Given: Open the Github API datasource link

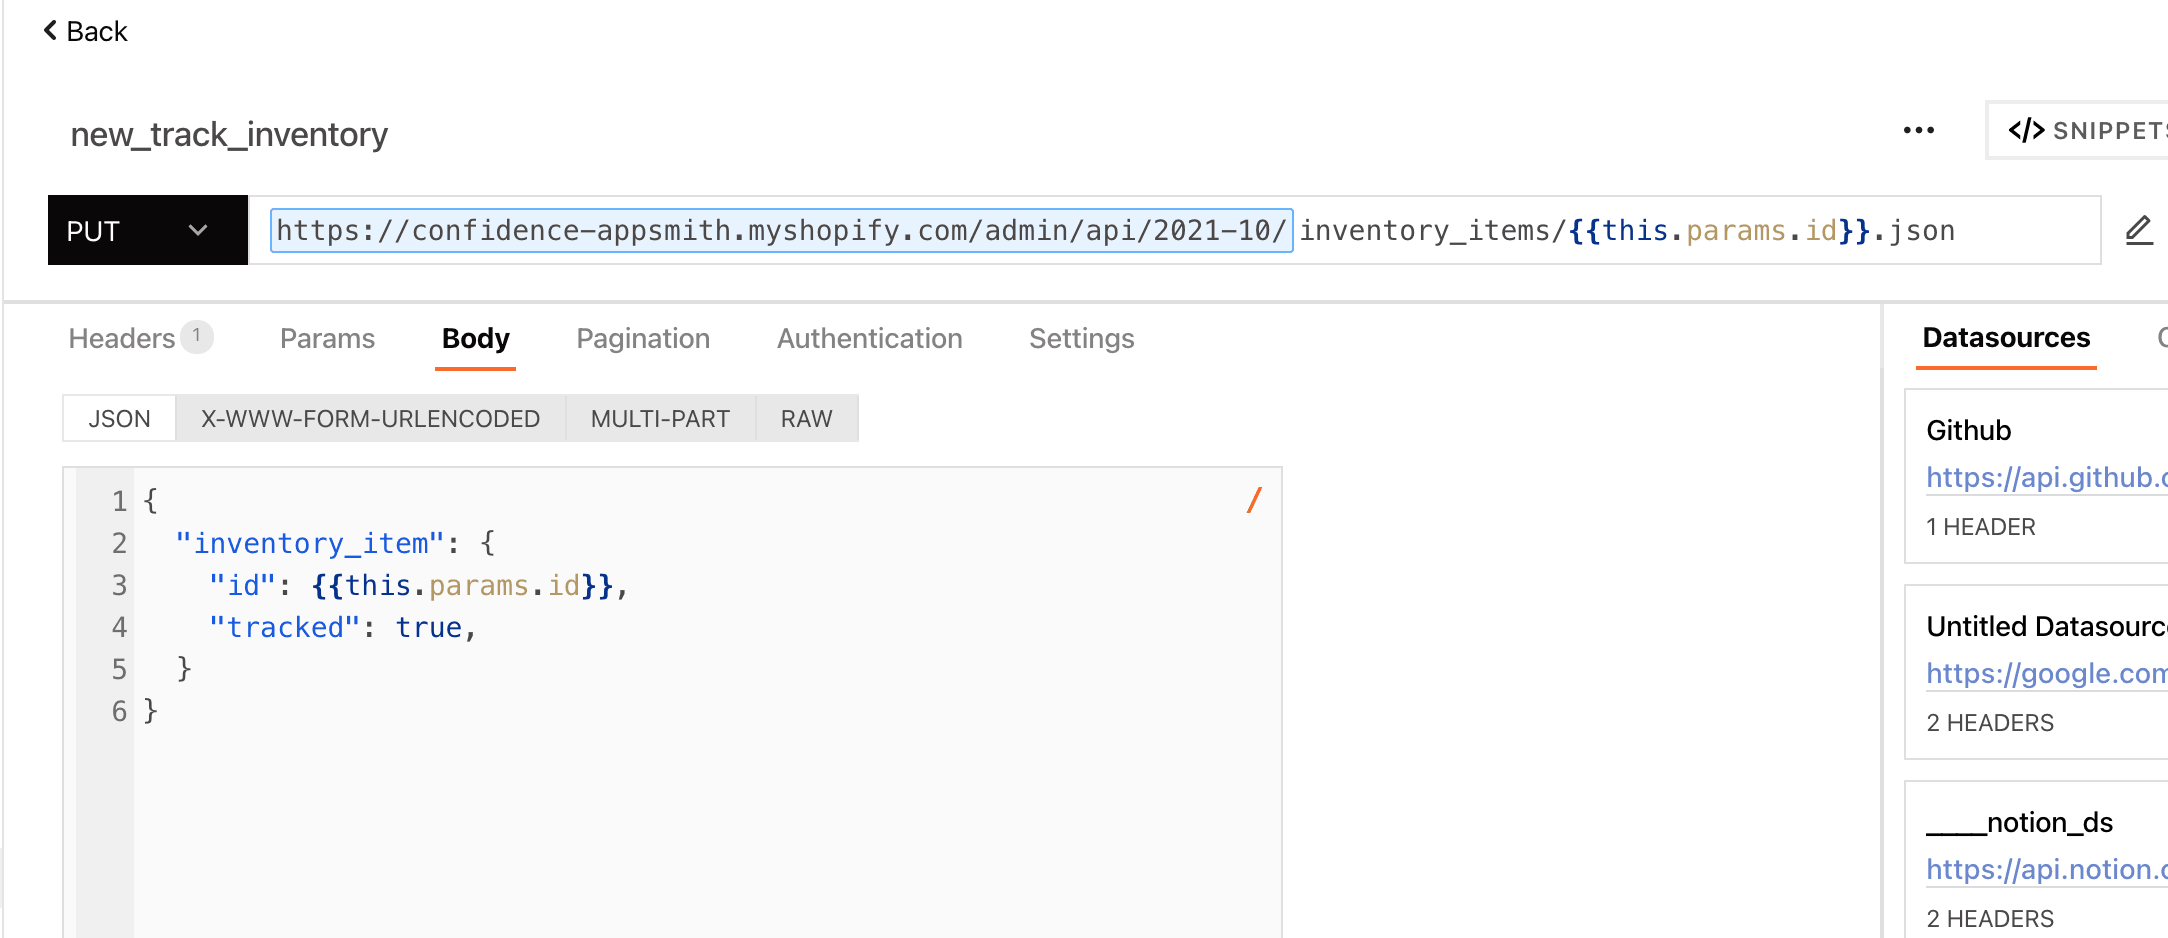Looking at the screenshot, I should pos(2044,478).
